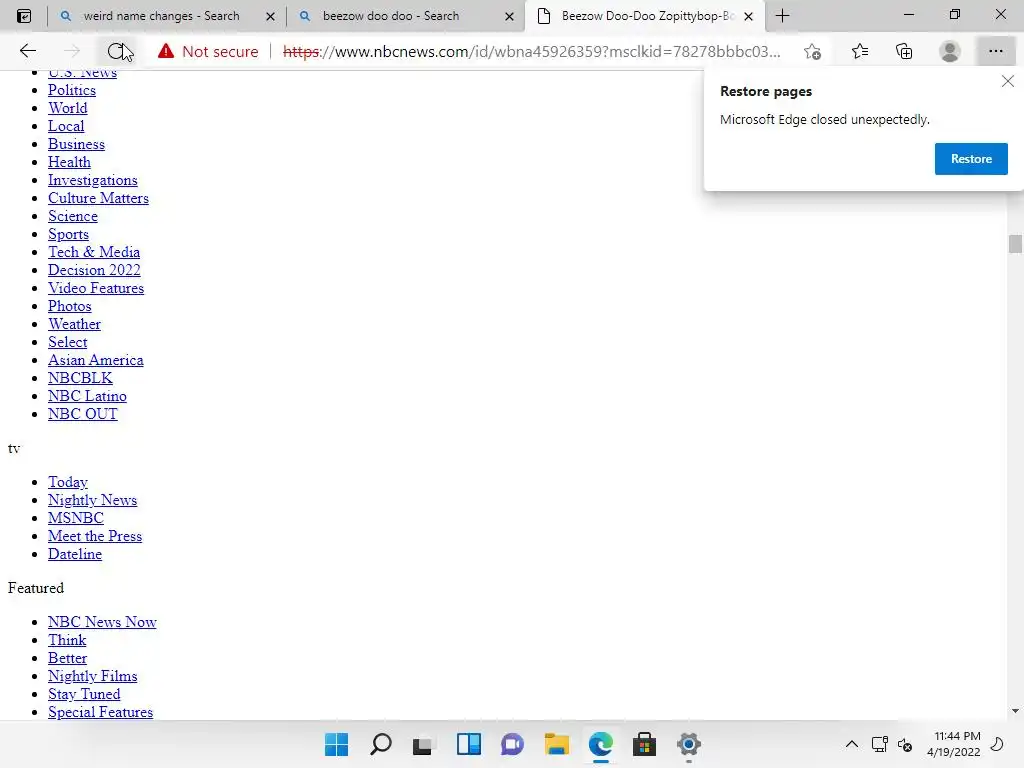Open the profile avatar icon
This screenshot has height=768, width=1024.
coord(950,51)
